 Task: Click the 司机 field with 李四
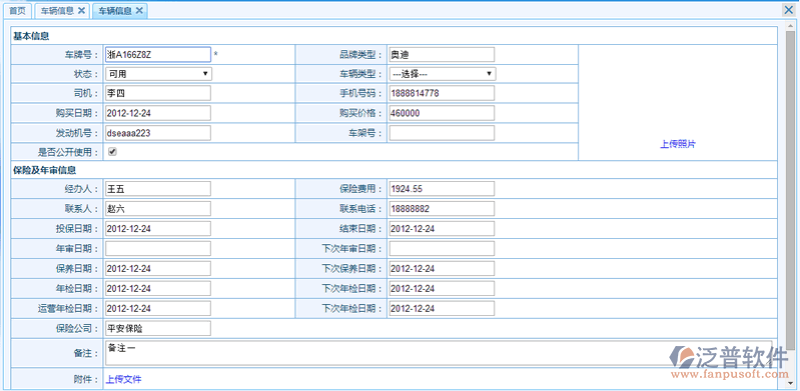(x=158, y=93)
